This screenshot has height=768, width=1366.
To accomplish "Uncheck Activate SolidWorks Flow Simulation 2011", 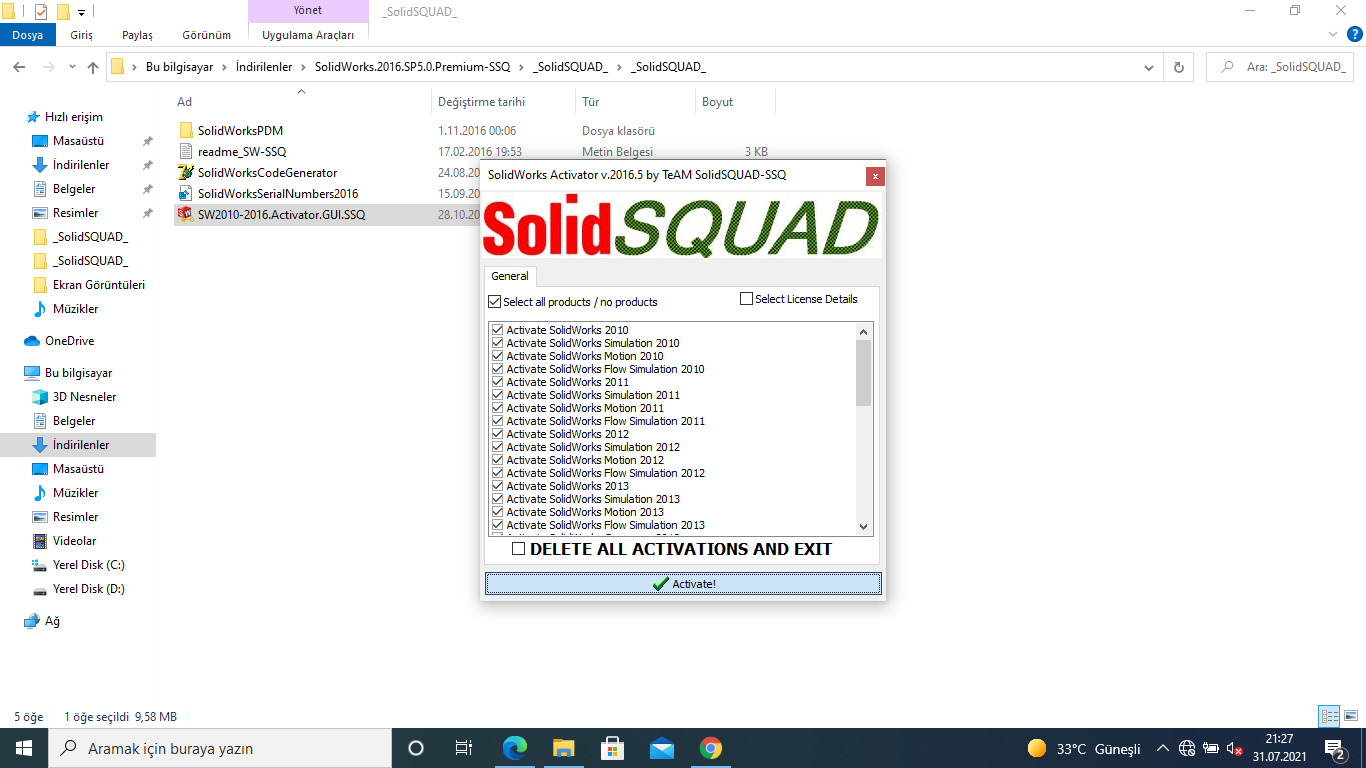I will (497, 420).
